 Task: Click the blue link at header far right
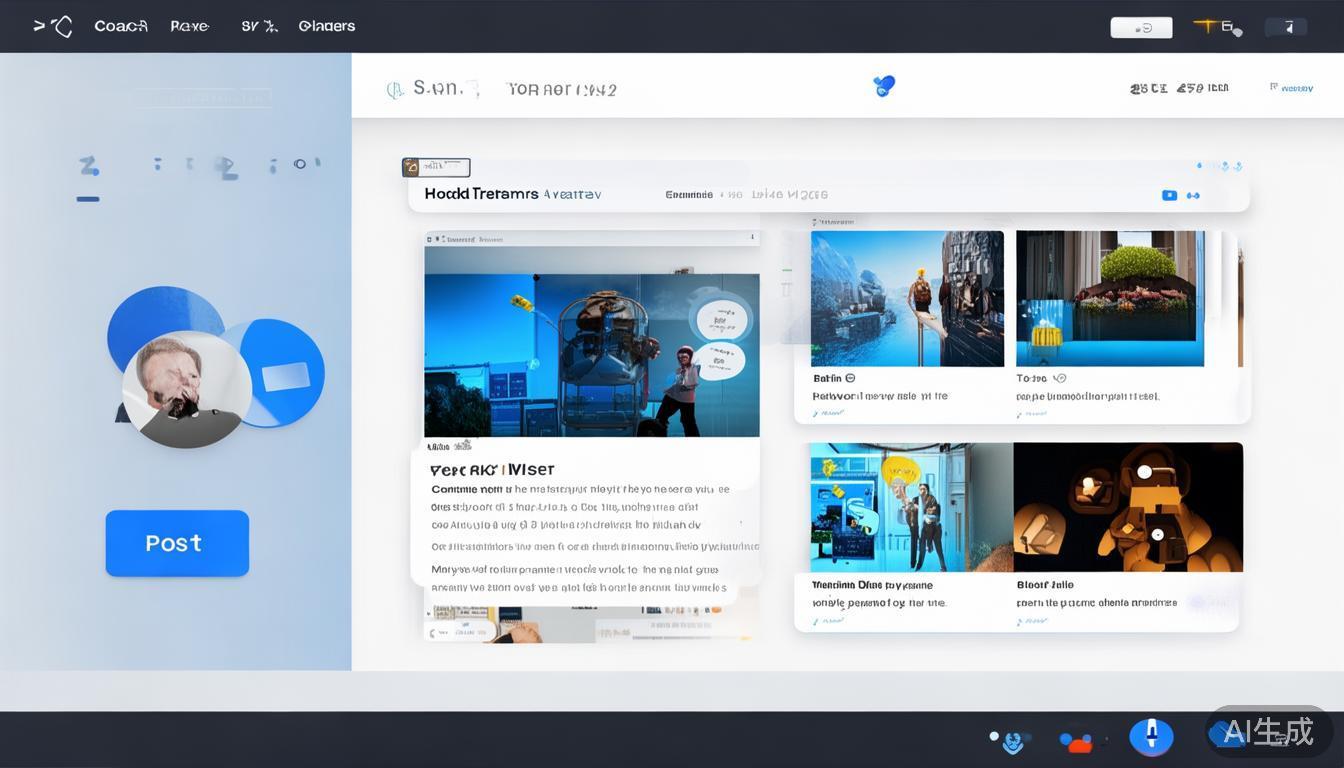click(x=1291, y=88)
